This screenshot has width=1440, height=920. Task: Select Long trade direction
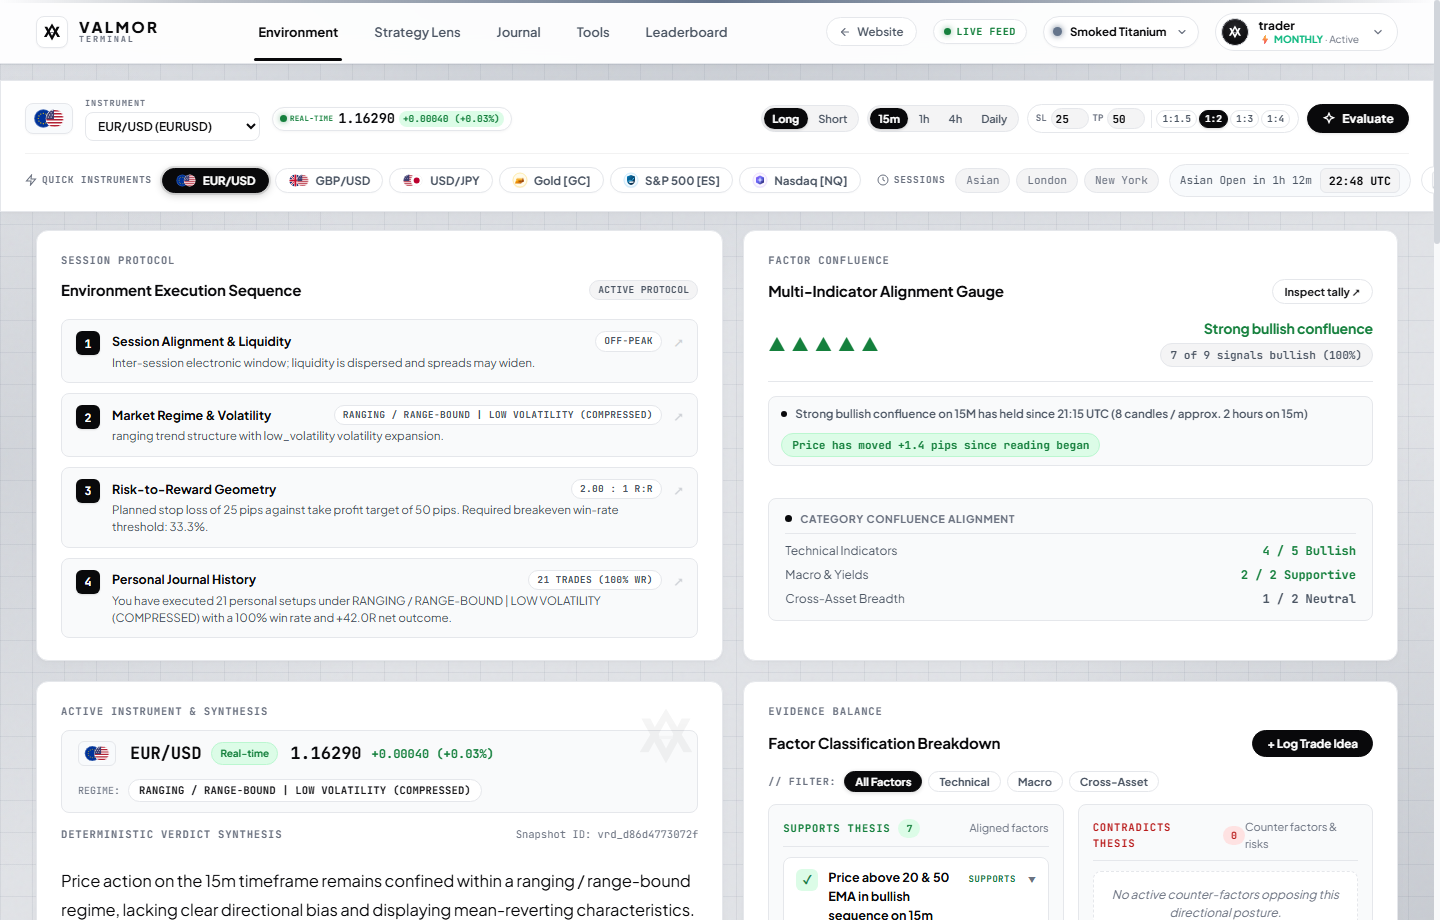pos(785,119)
